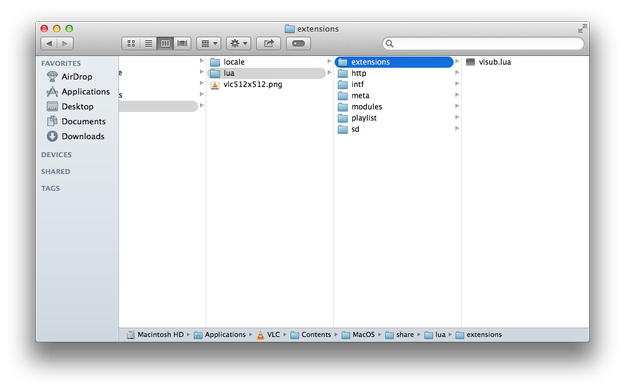
Task: Select the vlsub.lua file
Action: click(x=488, y=62)
